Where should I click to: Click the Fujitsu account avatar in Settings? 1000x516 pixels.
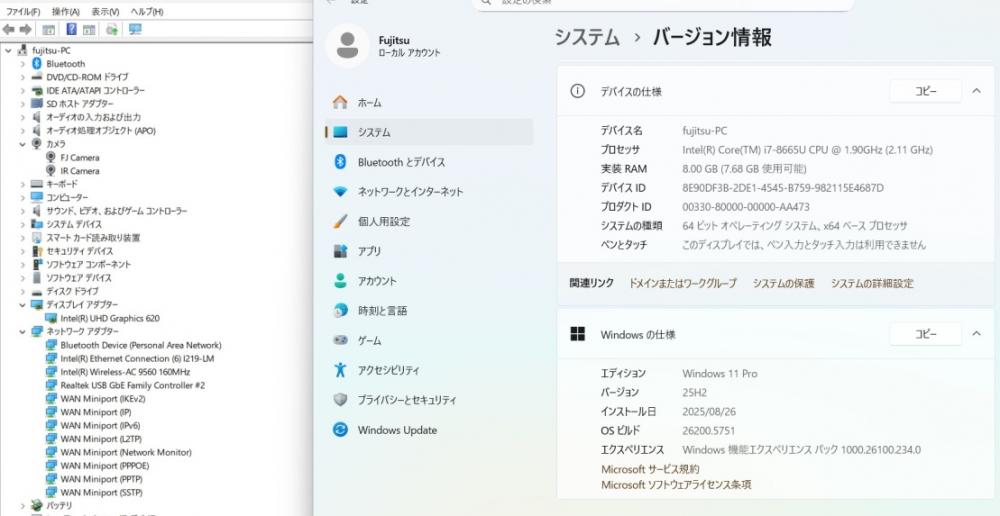347,46
